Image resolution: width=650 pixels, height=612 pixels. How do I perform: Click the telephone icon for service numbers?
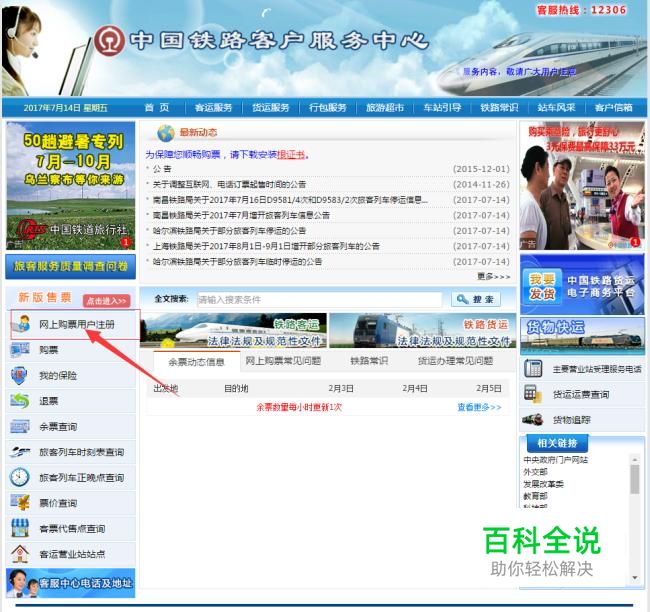tap(533, 368)
